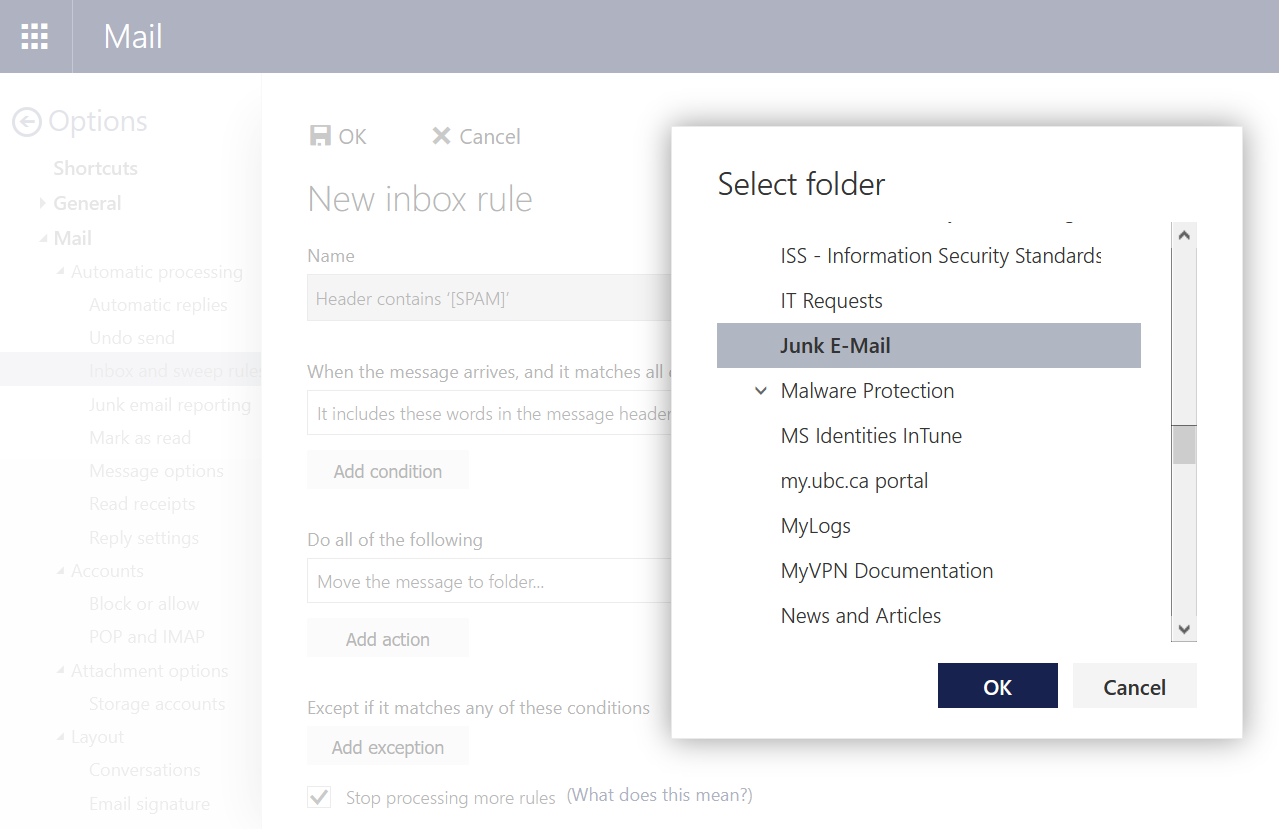Select the Junk E-Mail folder
This screenshot has height=829, width=1279.
(835, 346)
